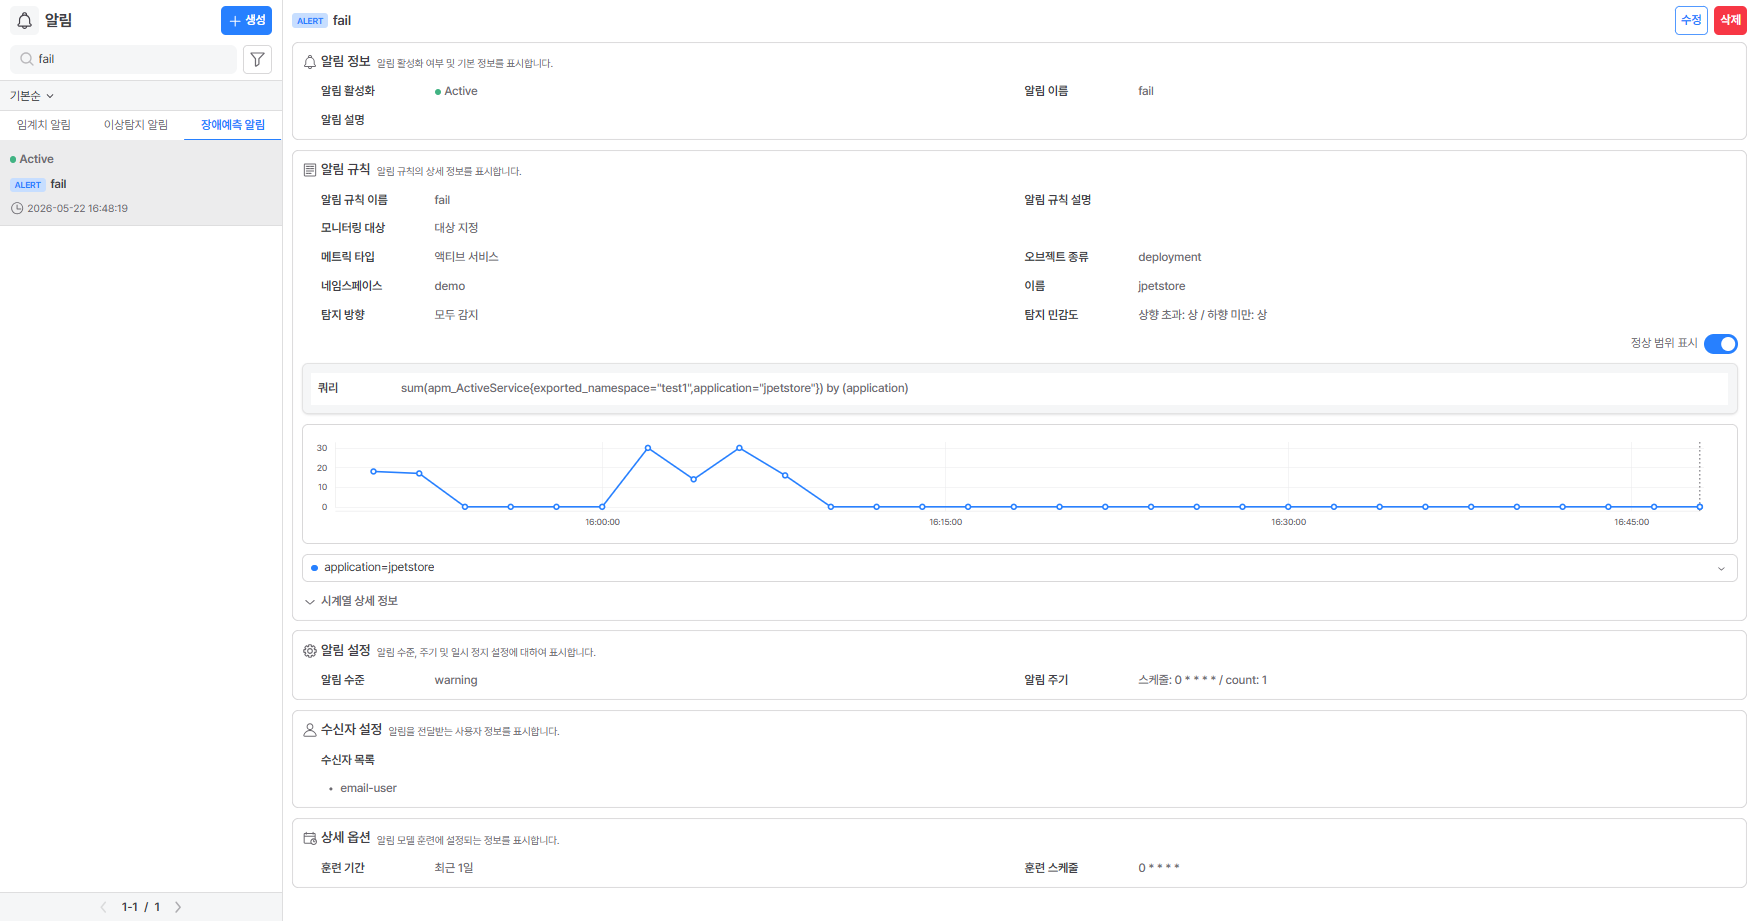Click the email-user recipient entry
Viewport: 1757px width, 921px height.
368,788
